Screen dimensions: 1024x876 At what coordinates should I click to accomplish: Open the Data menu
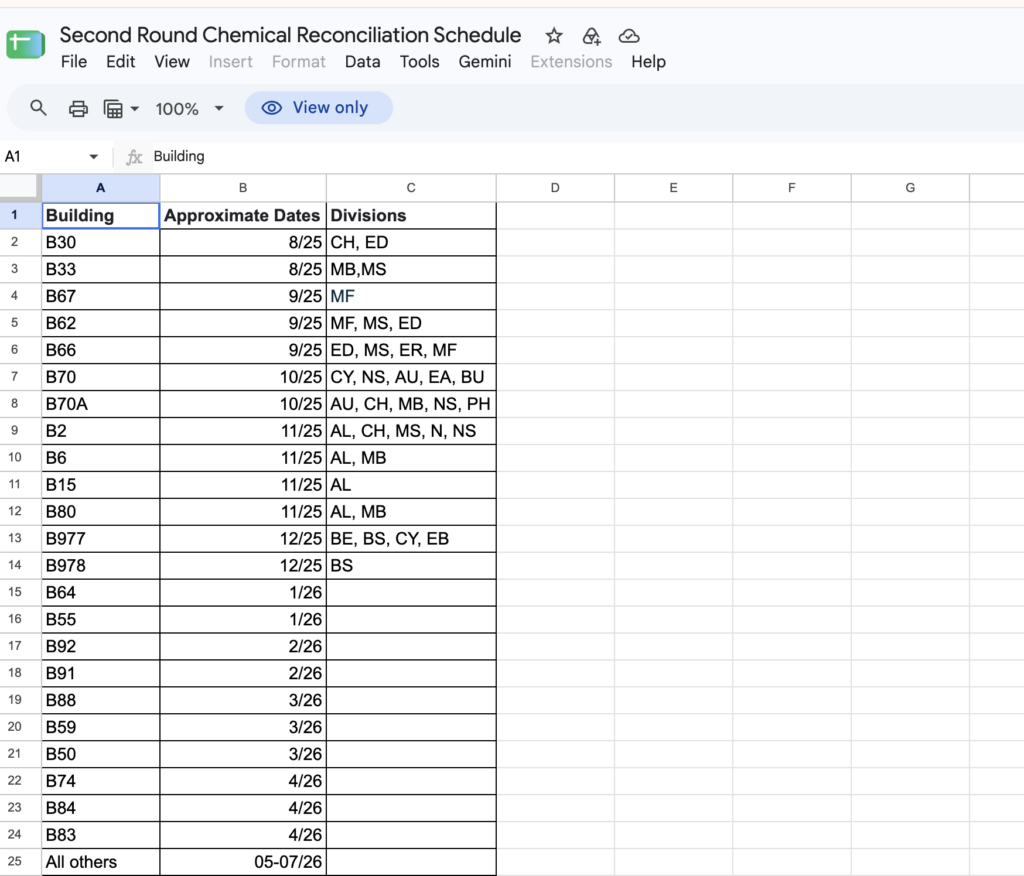(x=362, y=61)
